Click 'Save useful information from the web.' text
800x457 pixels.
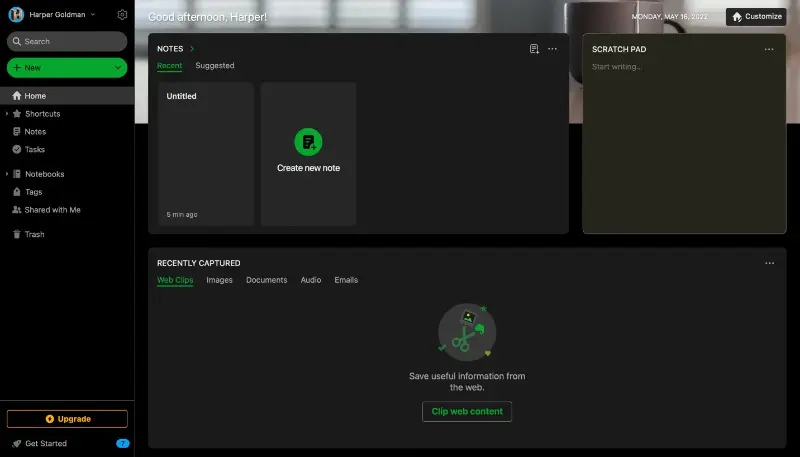coord(467,382)
